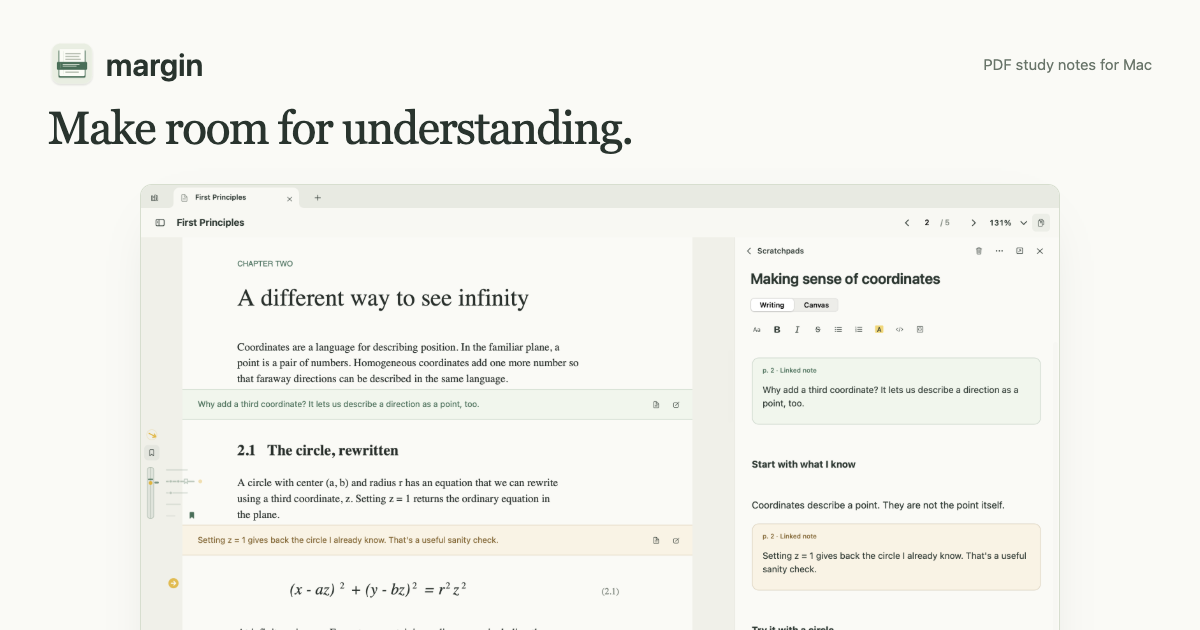Open the orange linked note card in scratchpad
This screenshot has width=1200, height=630.
pos(896,557)
